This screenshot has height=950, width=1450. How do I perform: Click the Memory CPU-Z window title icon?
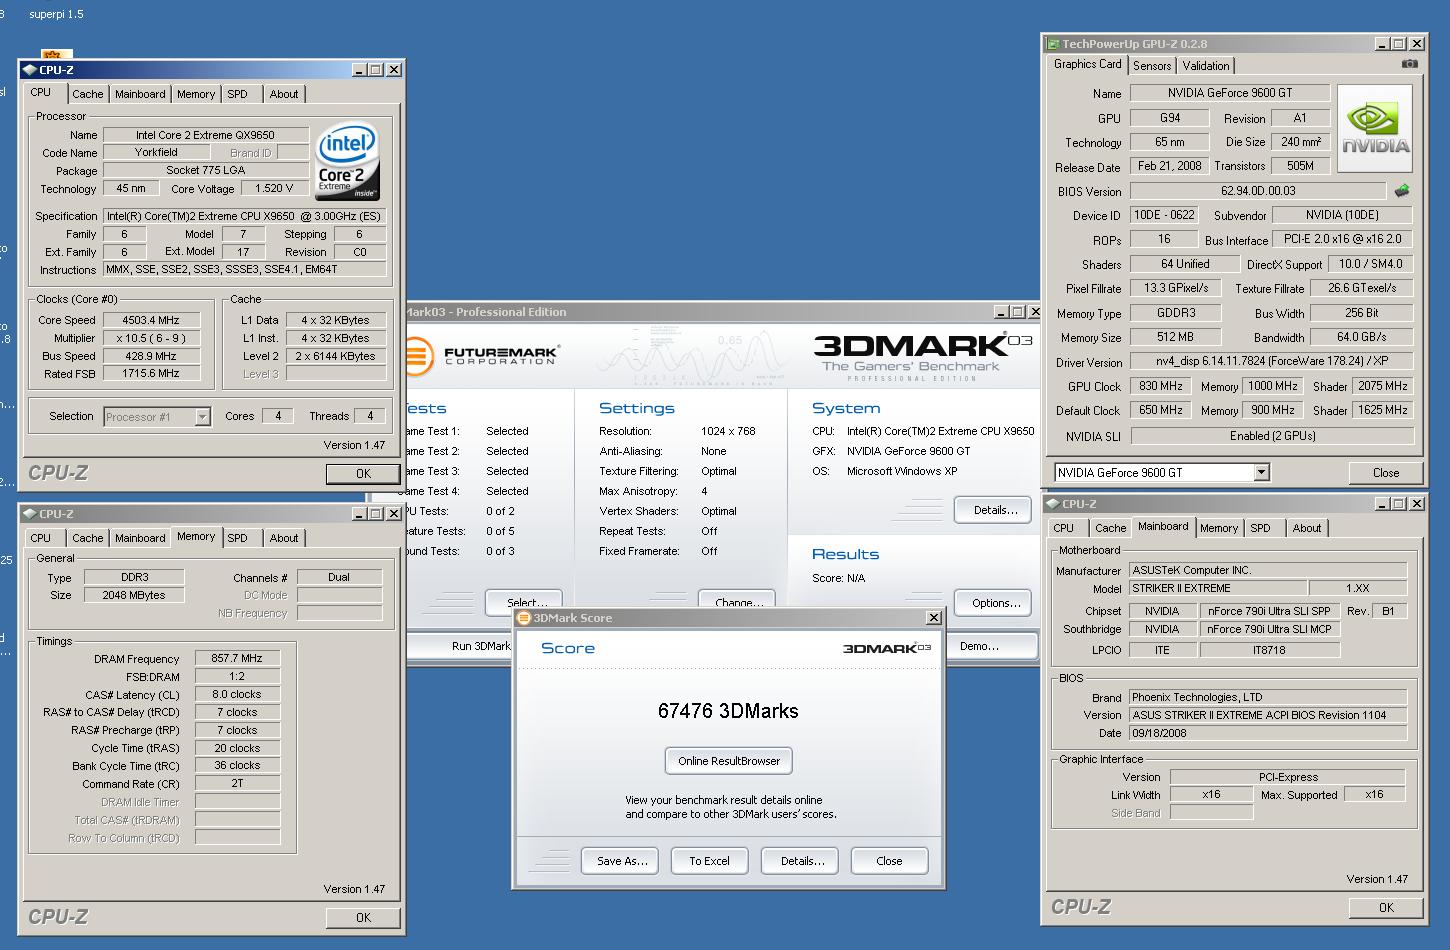click(30, 514)
